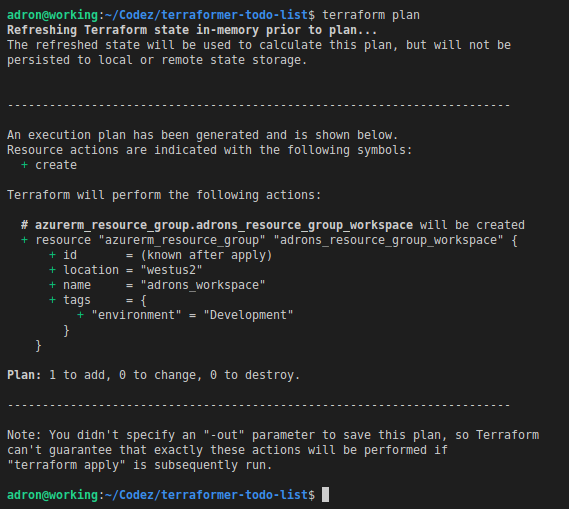Click the "environment" = "Development" tag line

point(185,315)
